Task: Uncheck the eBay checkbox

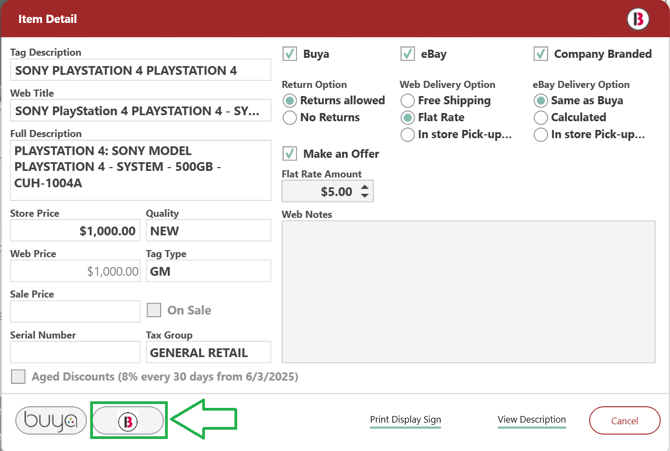Action: pos(407,54)
